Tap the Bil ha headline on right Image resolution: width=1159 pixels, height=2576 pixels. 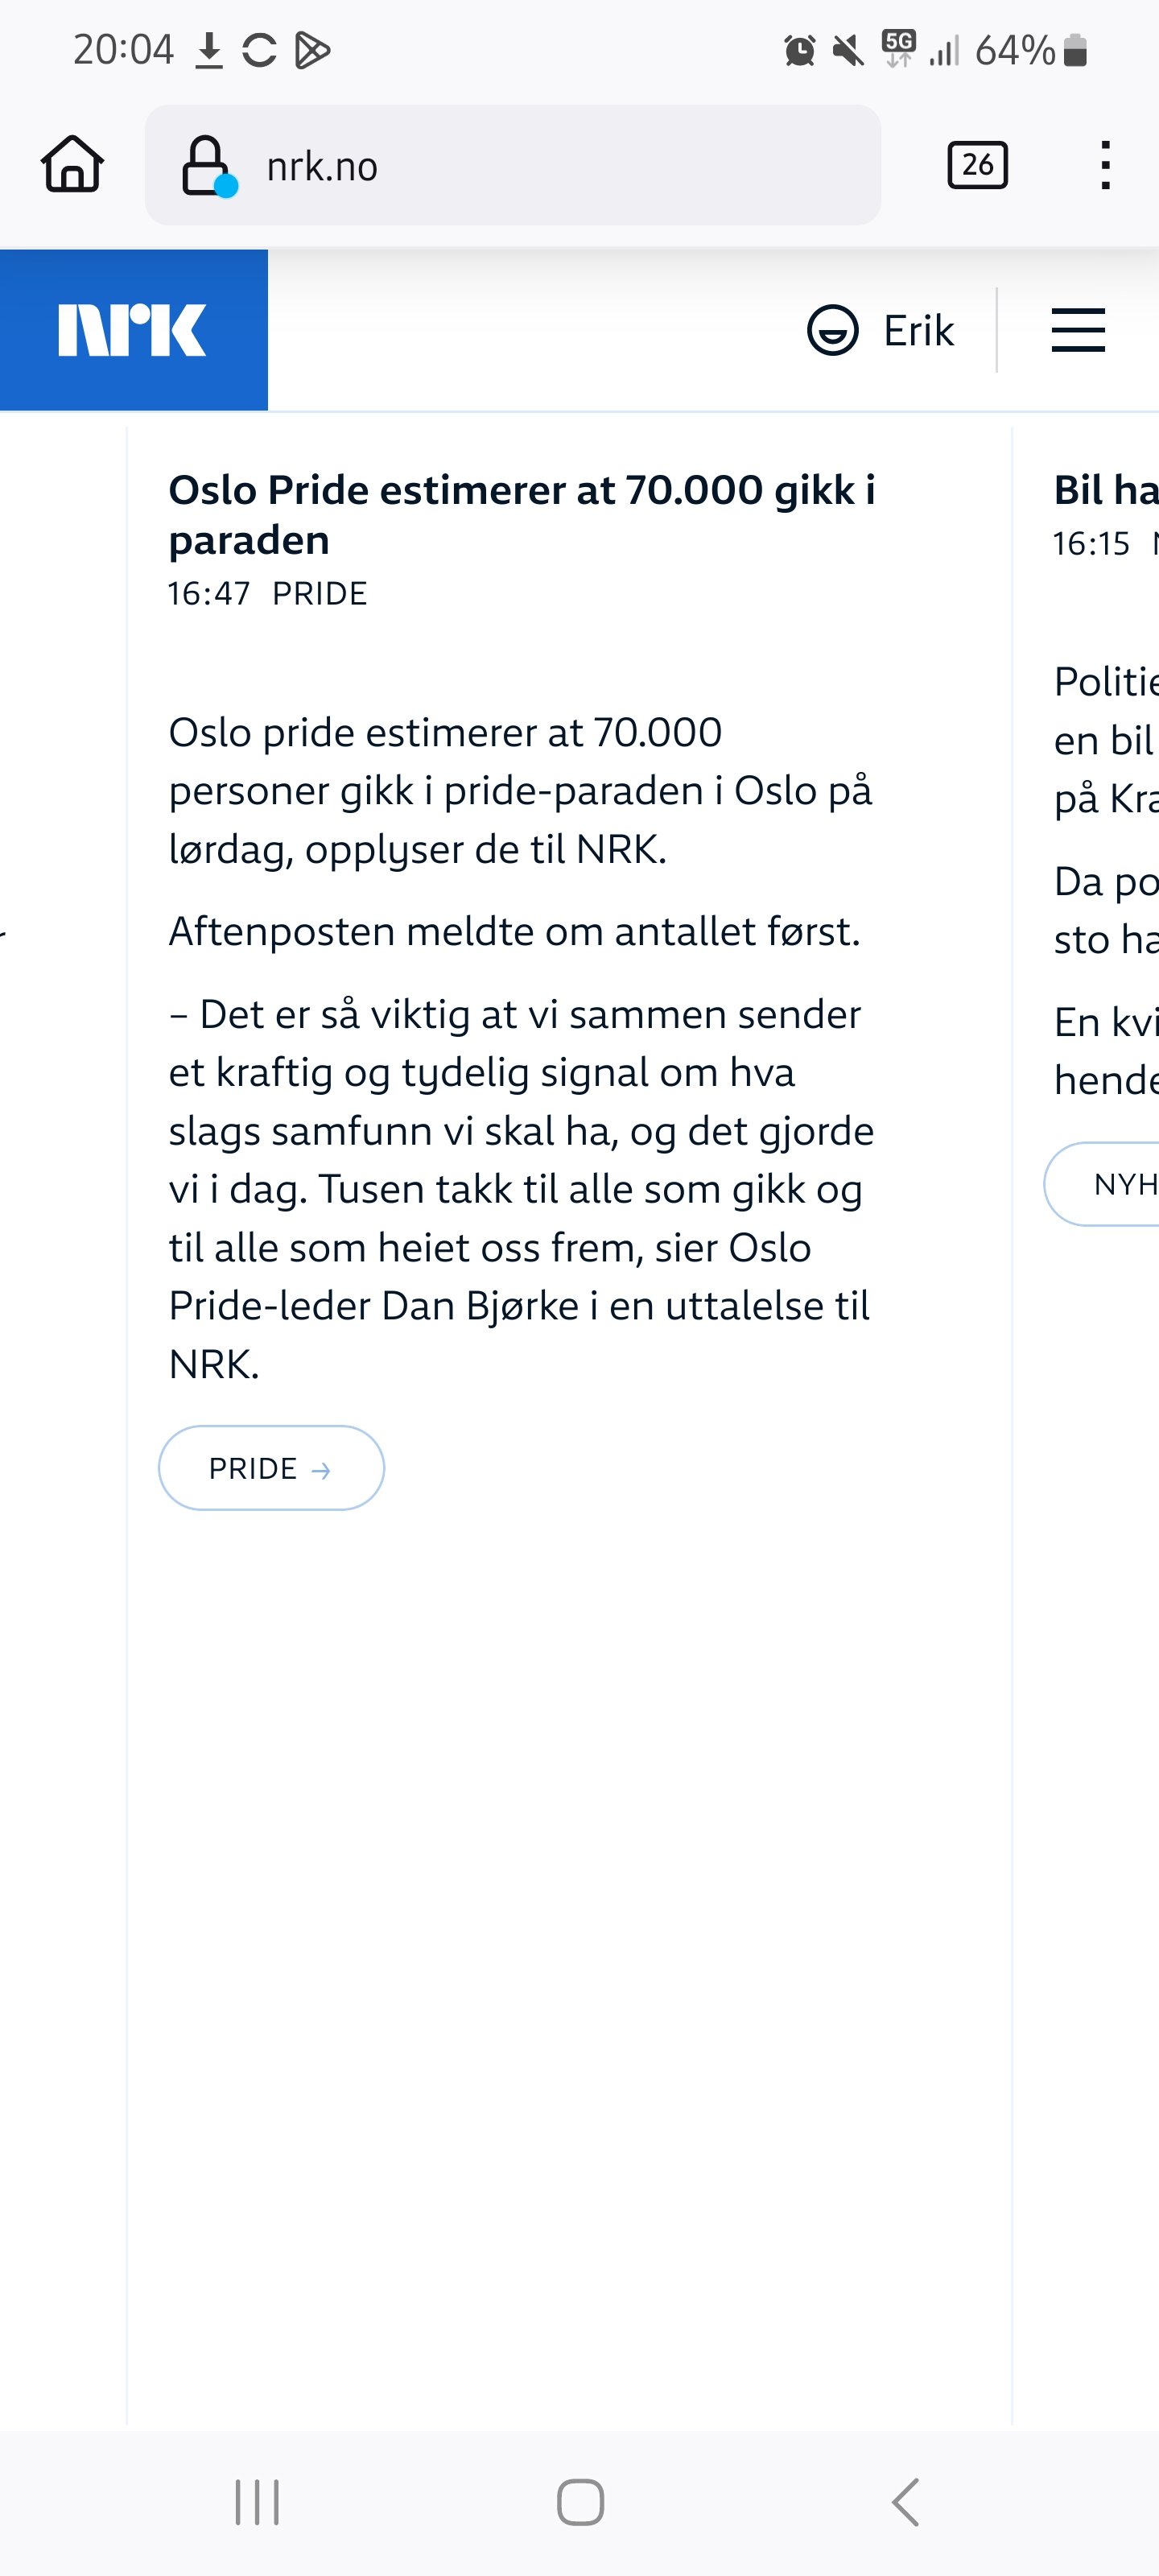coord(1105,491)
